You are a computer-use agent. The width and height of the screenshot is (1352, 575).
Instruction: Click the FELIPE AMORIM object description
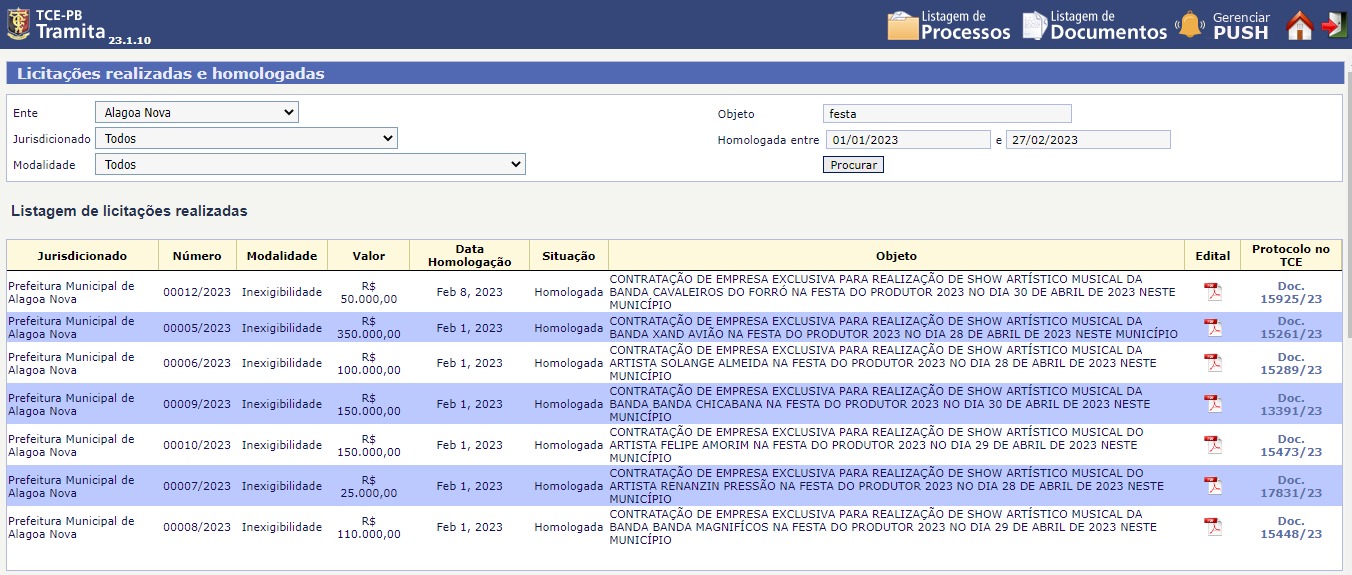pyautogui.click(x=876, y=445)
